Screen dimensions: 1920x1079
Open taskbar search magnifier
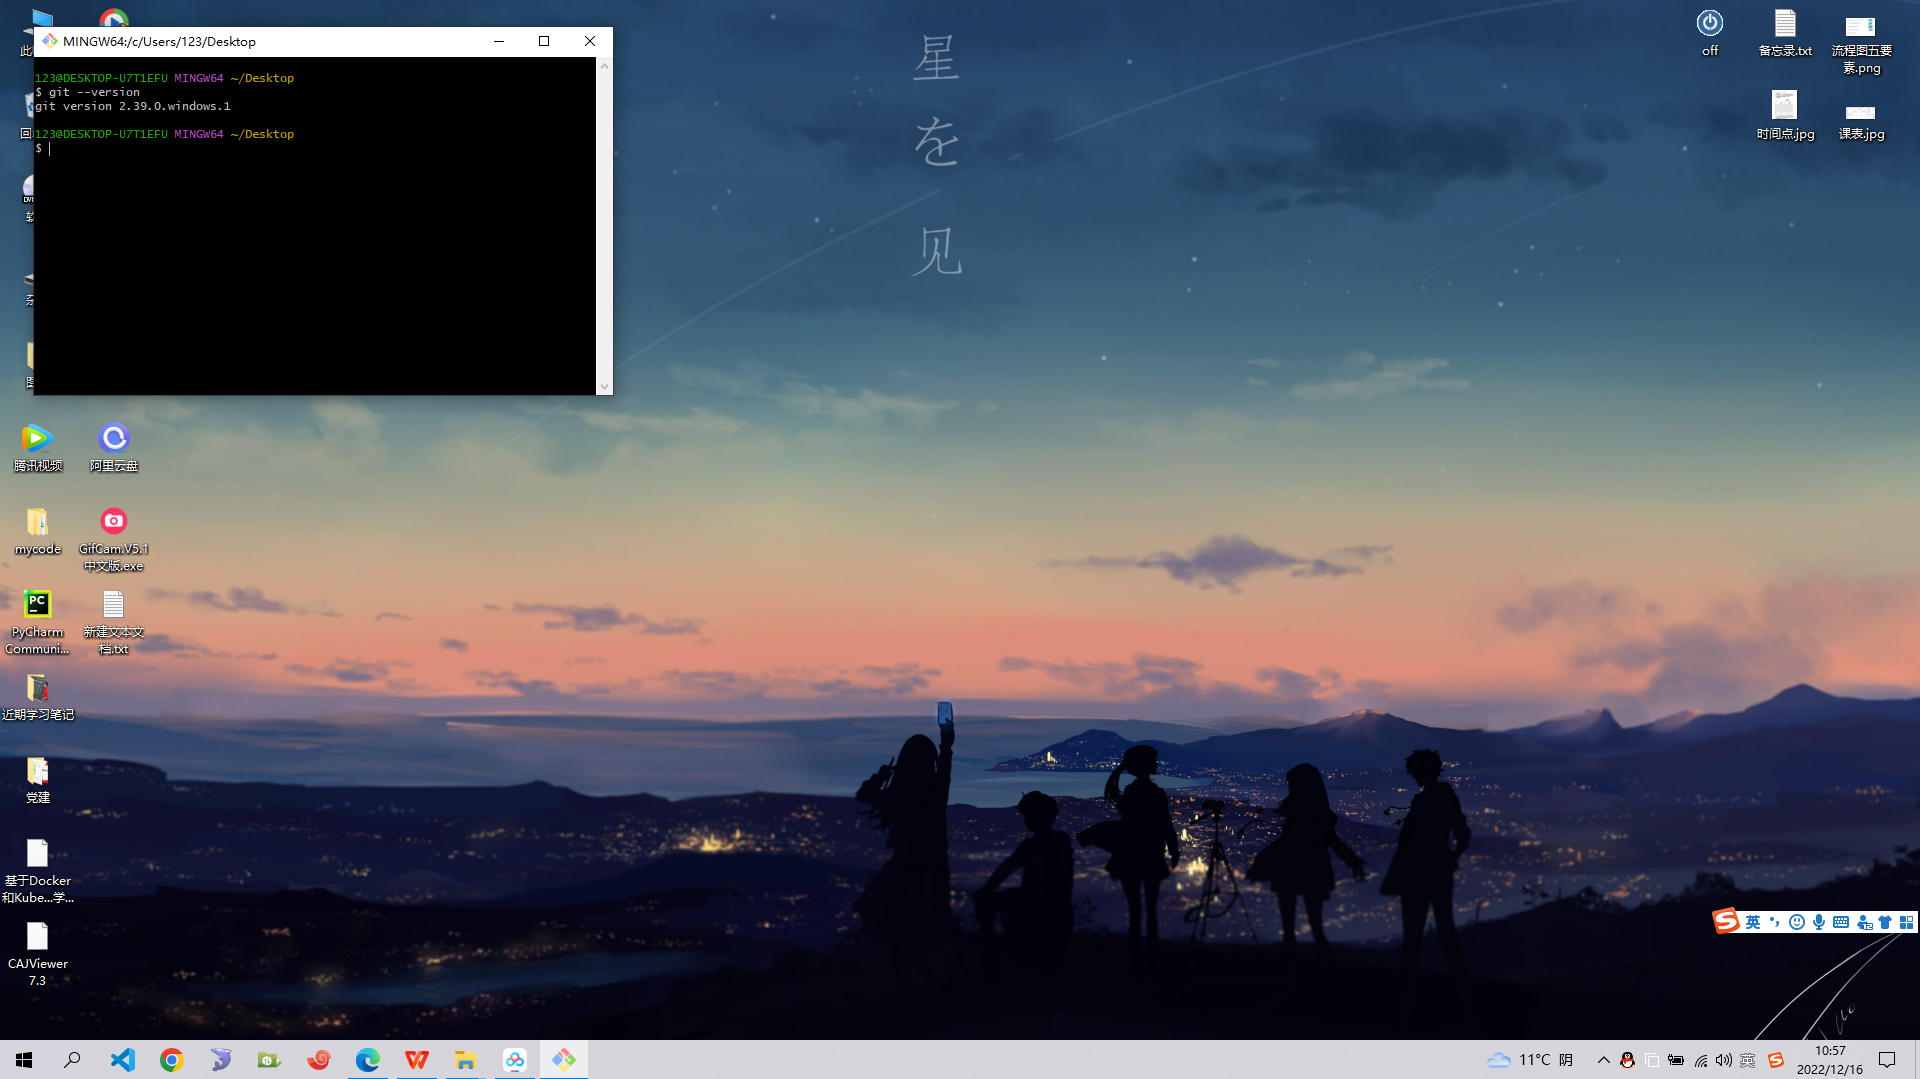72,1060
